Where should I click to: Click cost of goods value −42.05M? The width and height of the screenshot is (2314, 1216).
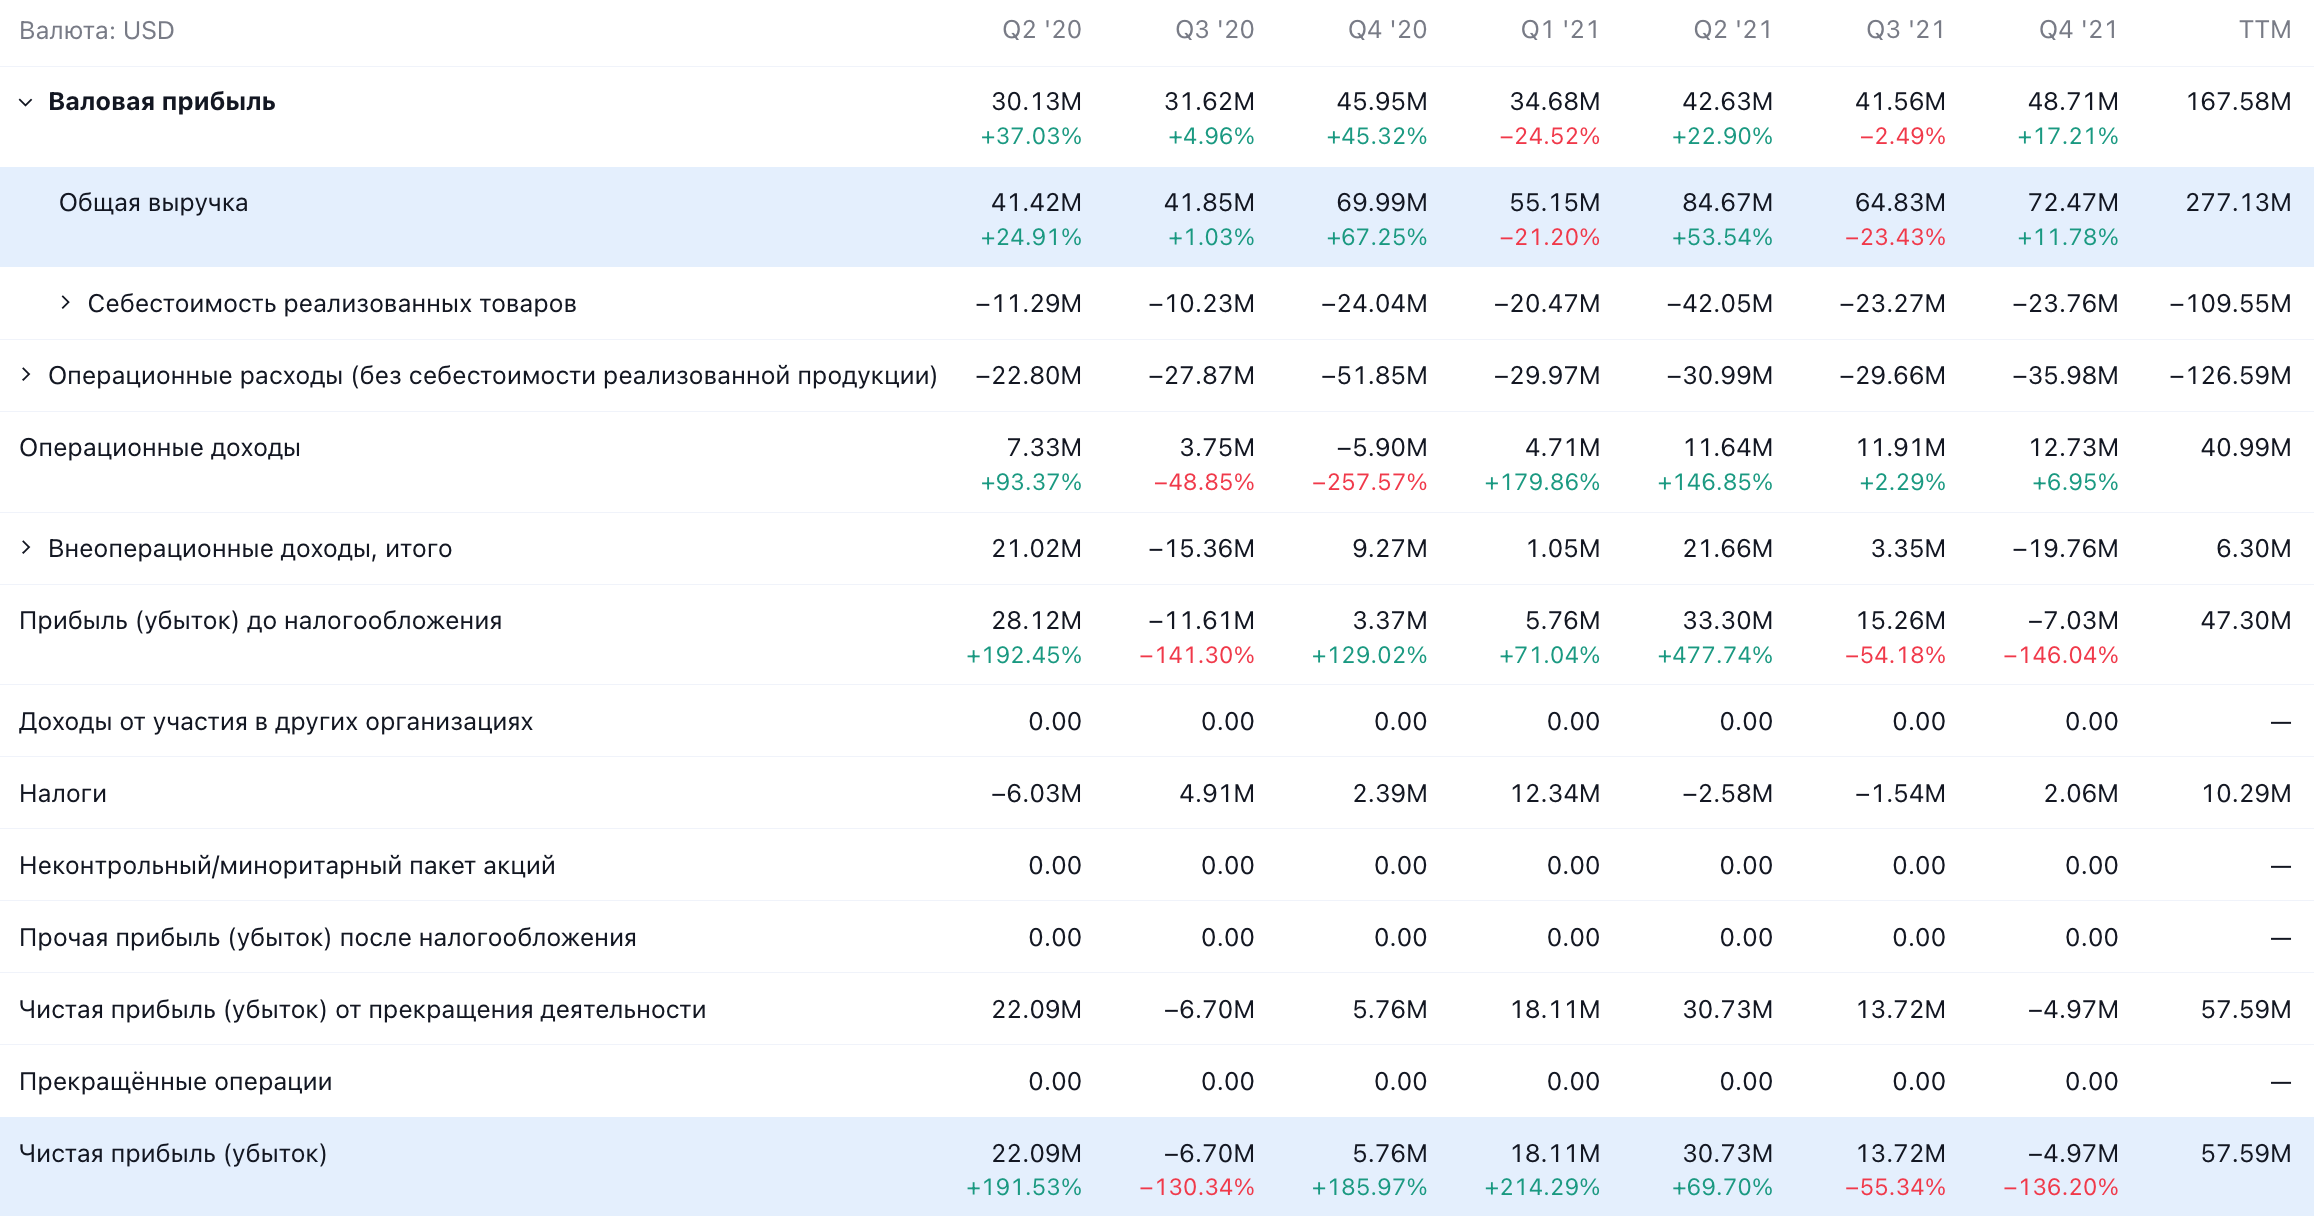[x=1720, y=304]
